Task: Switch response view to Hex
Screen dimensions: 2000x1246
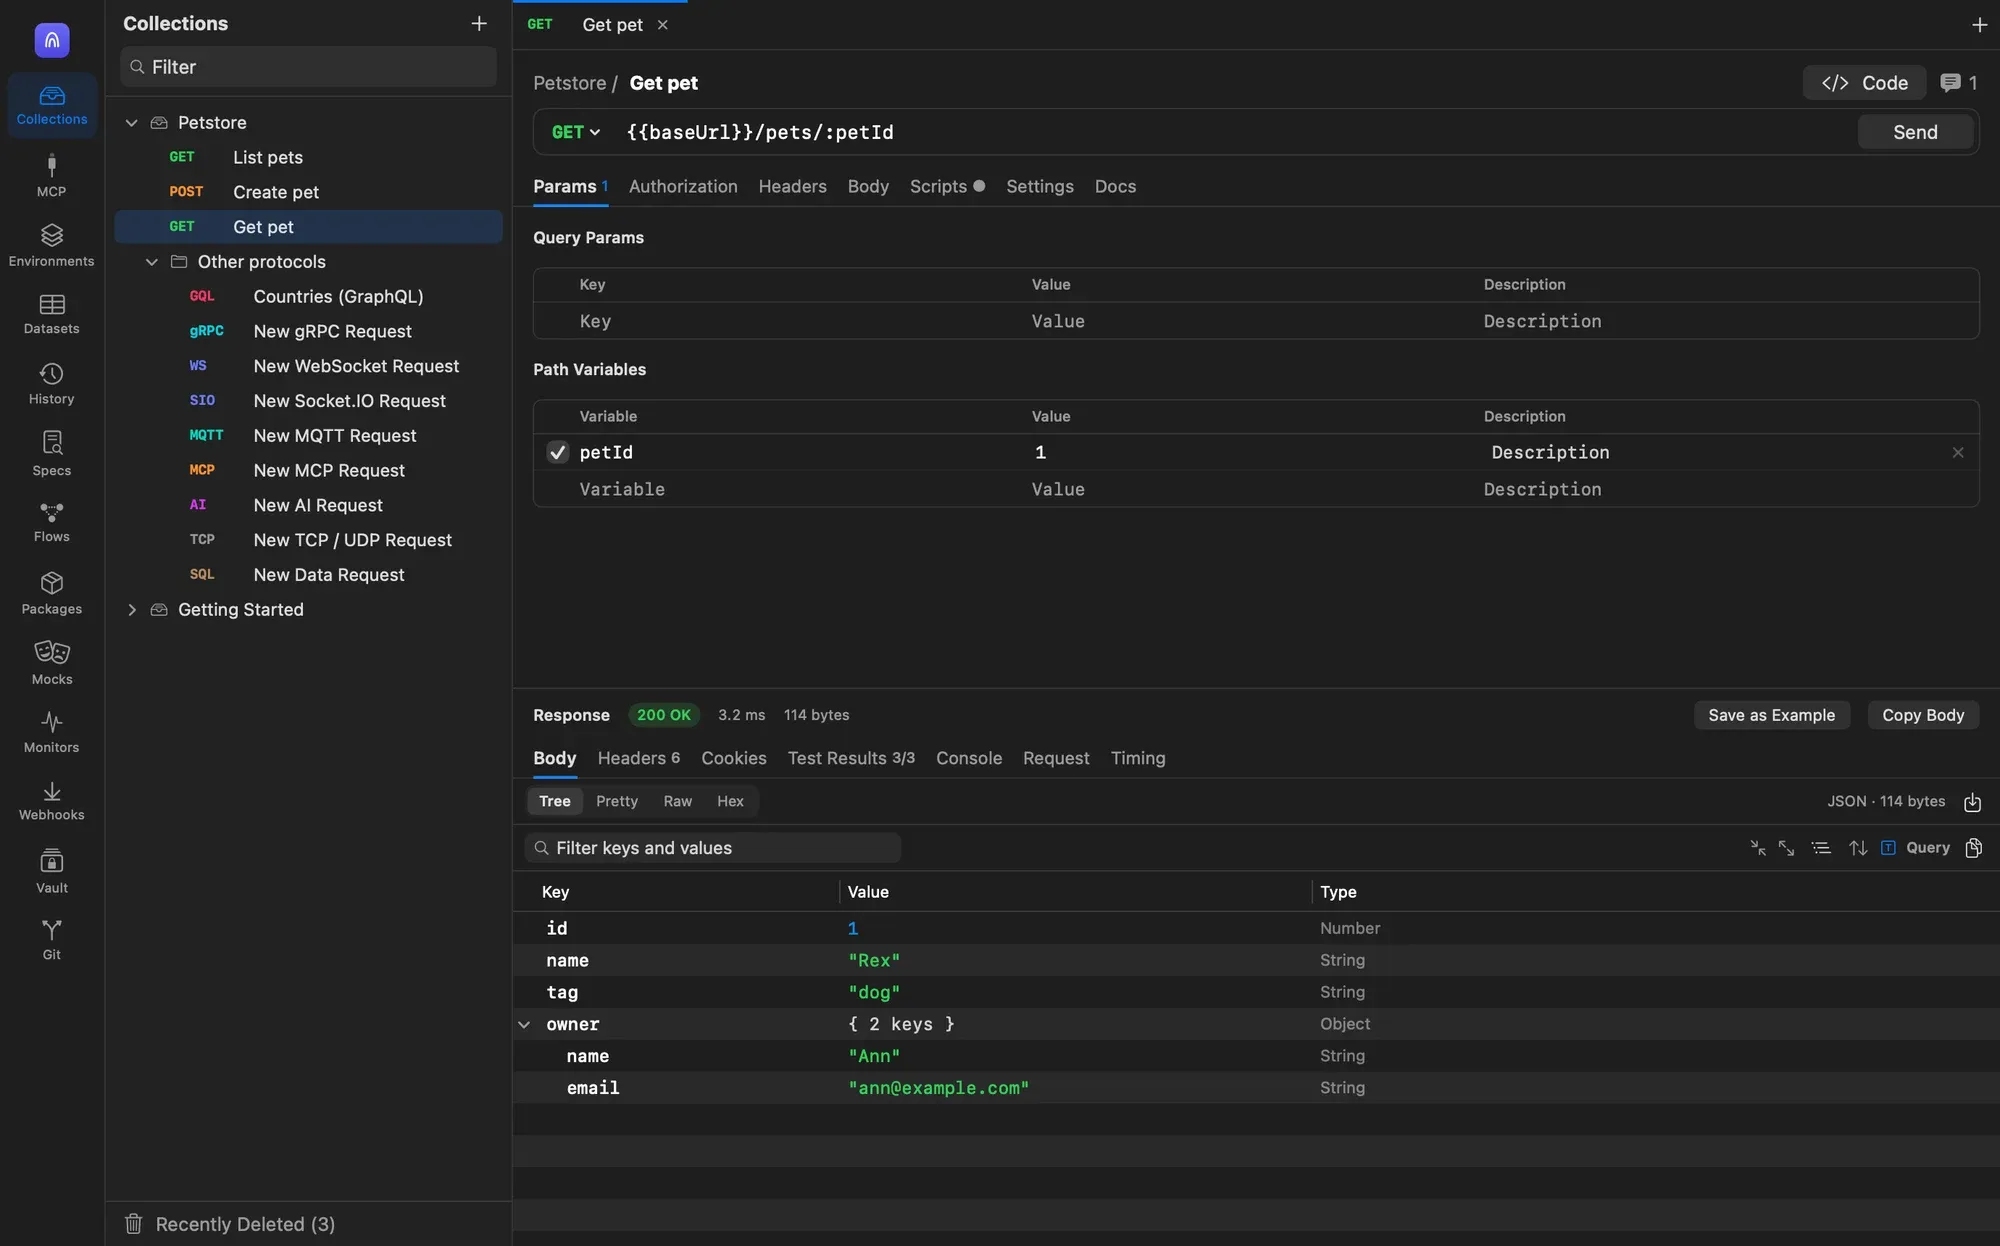Action: tap(730, 801)
